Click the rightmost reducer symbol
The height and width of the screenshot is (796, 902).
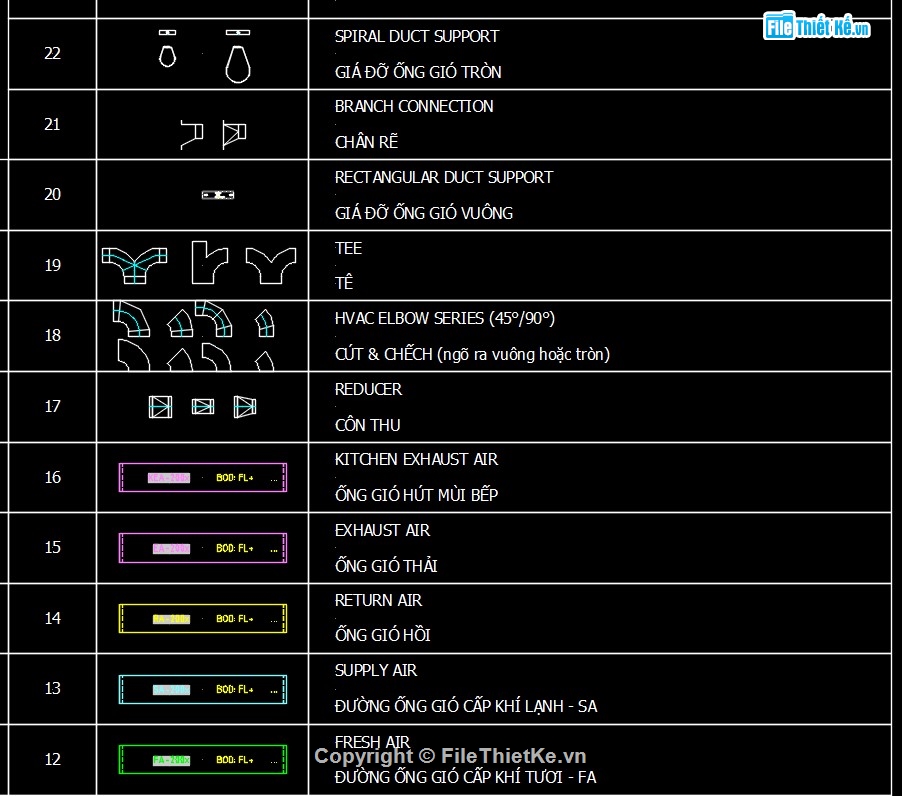[245, 406]
